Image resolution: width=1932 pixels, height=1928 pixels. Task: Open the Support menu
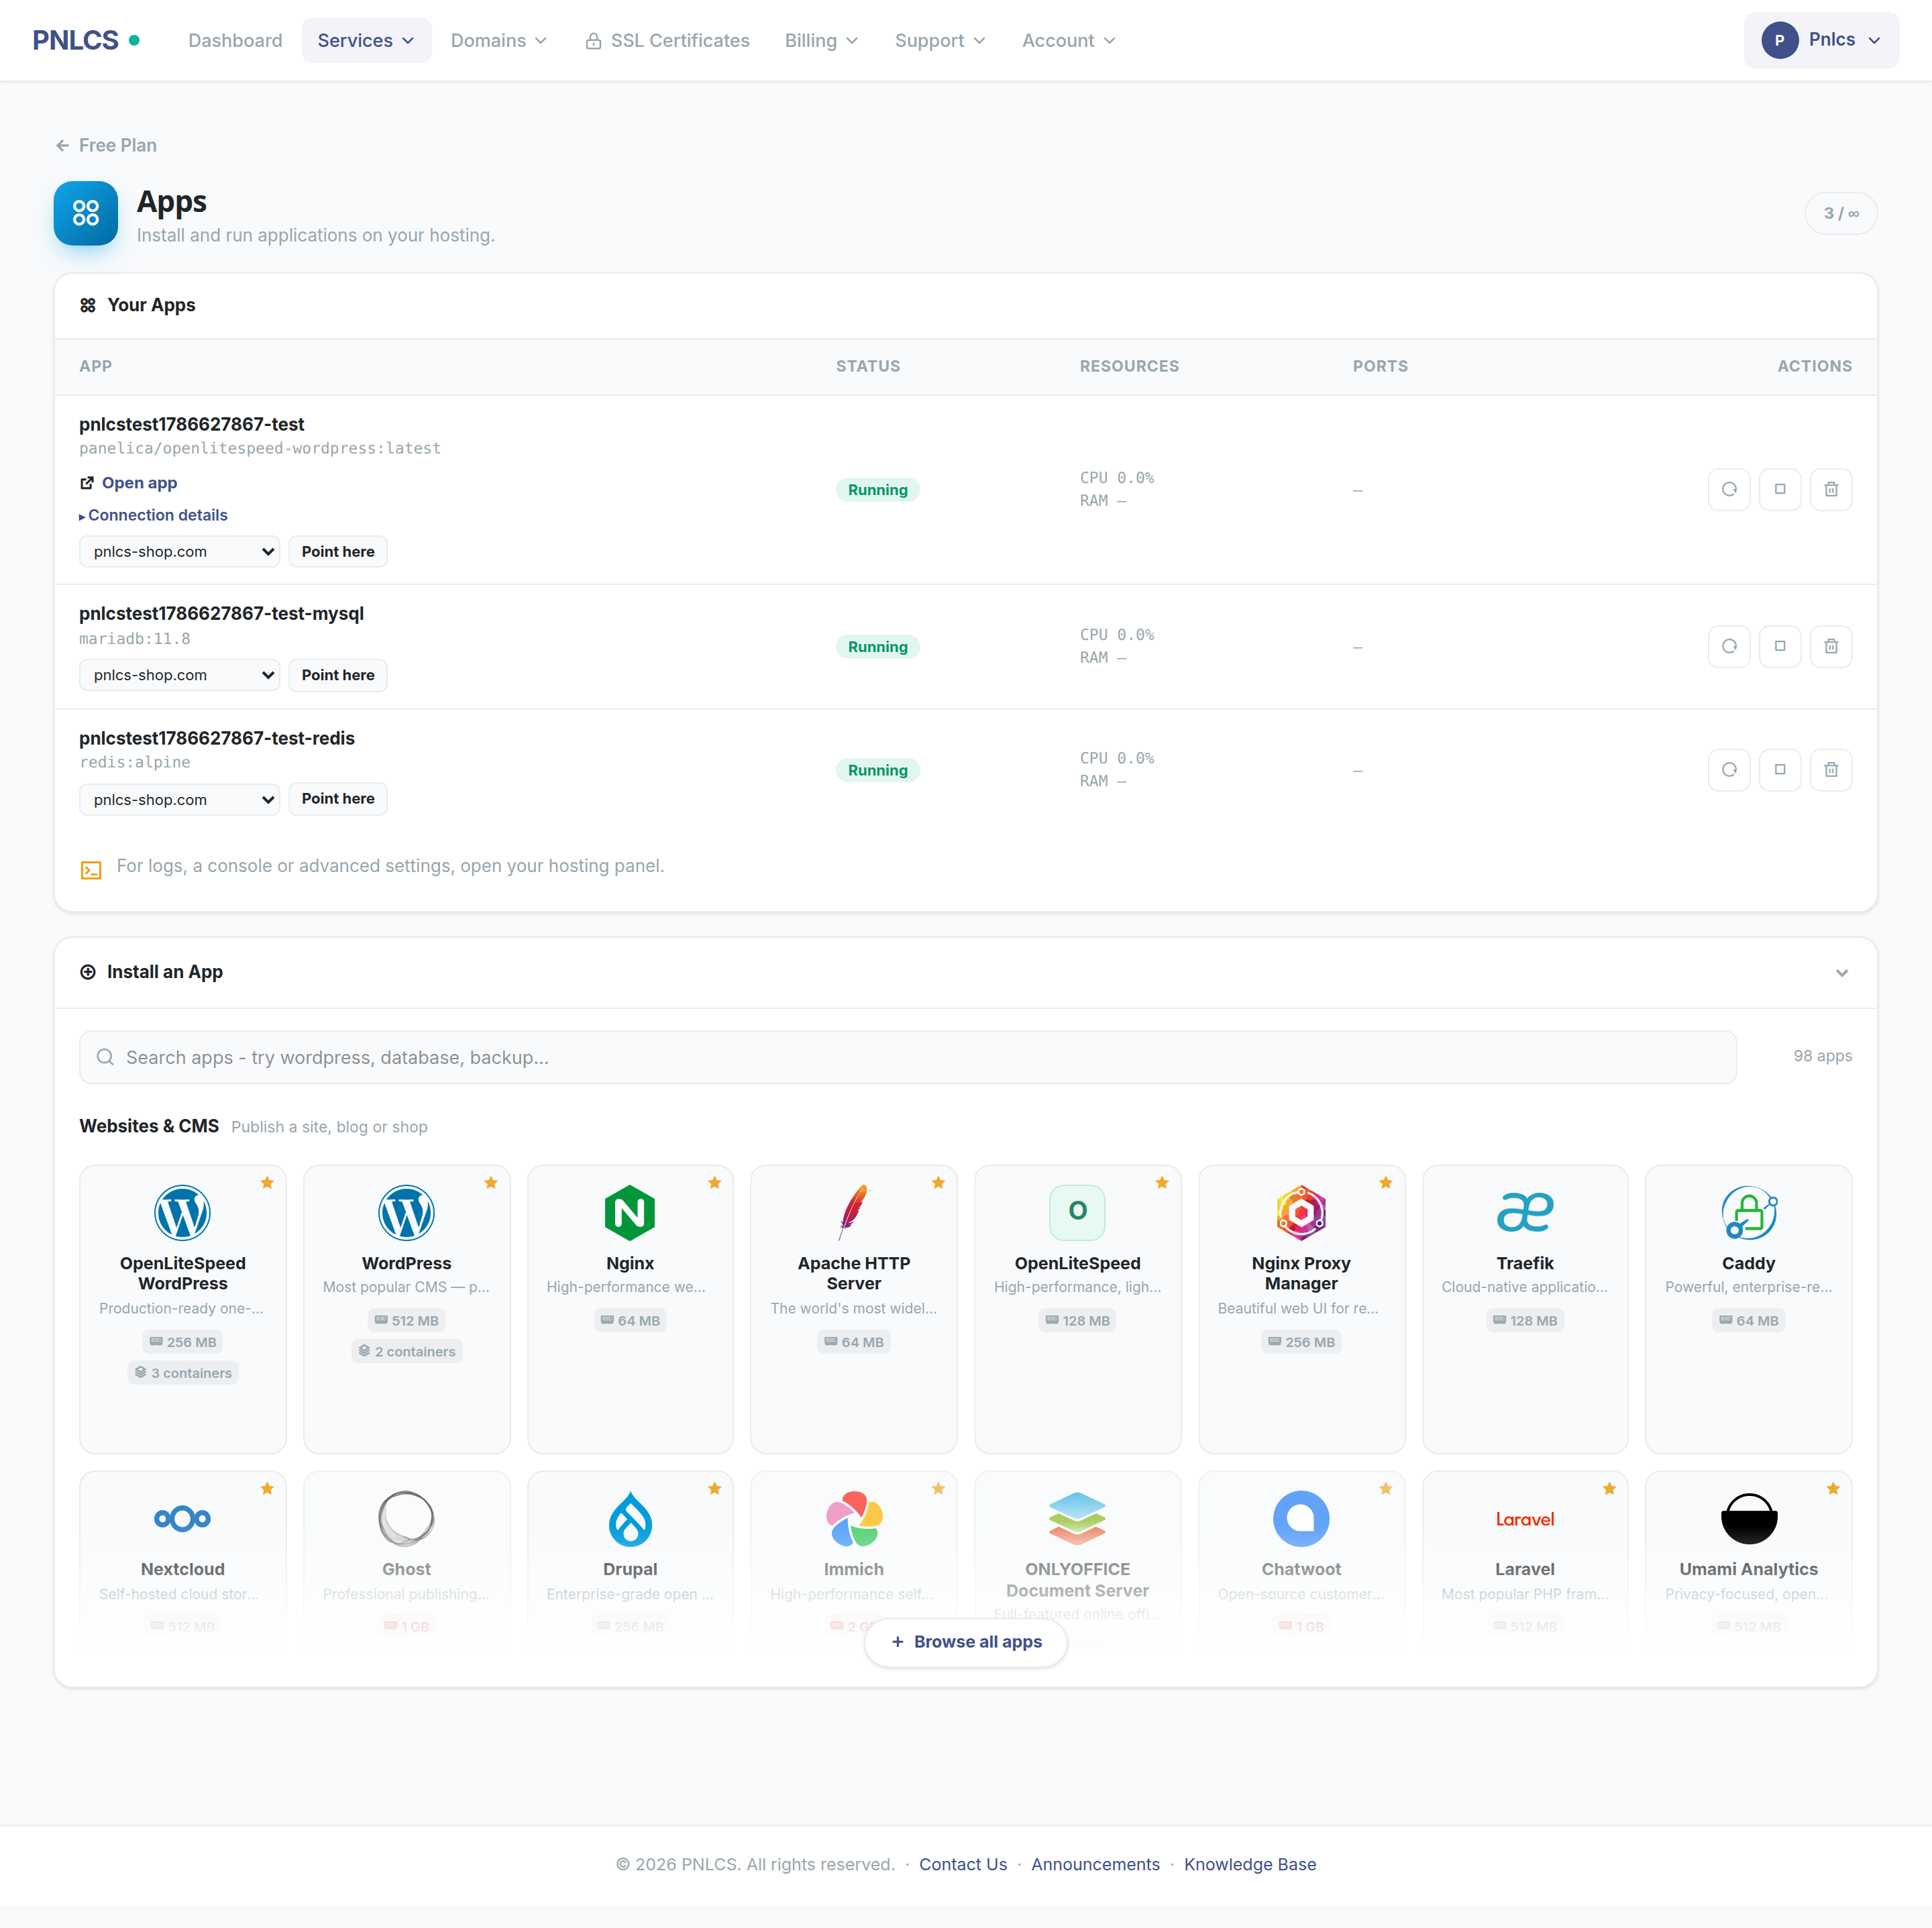940,40
